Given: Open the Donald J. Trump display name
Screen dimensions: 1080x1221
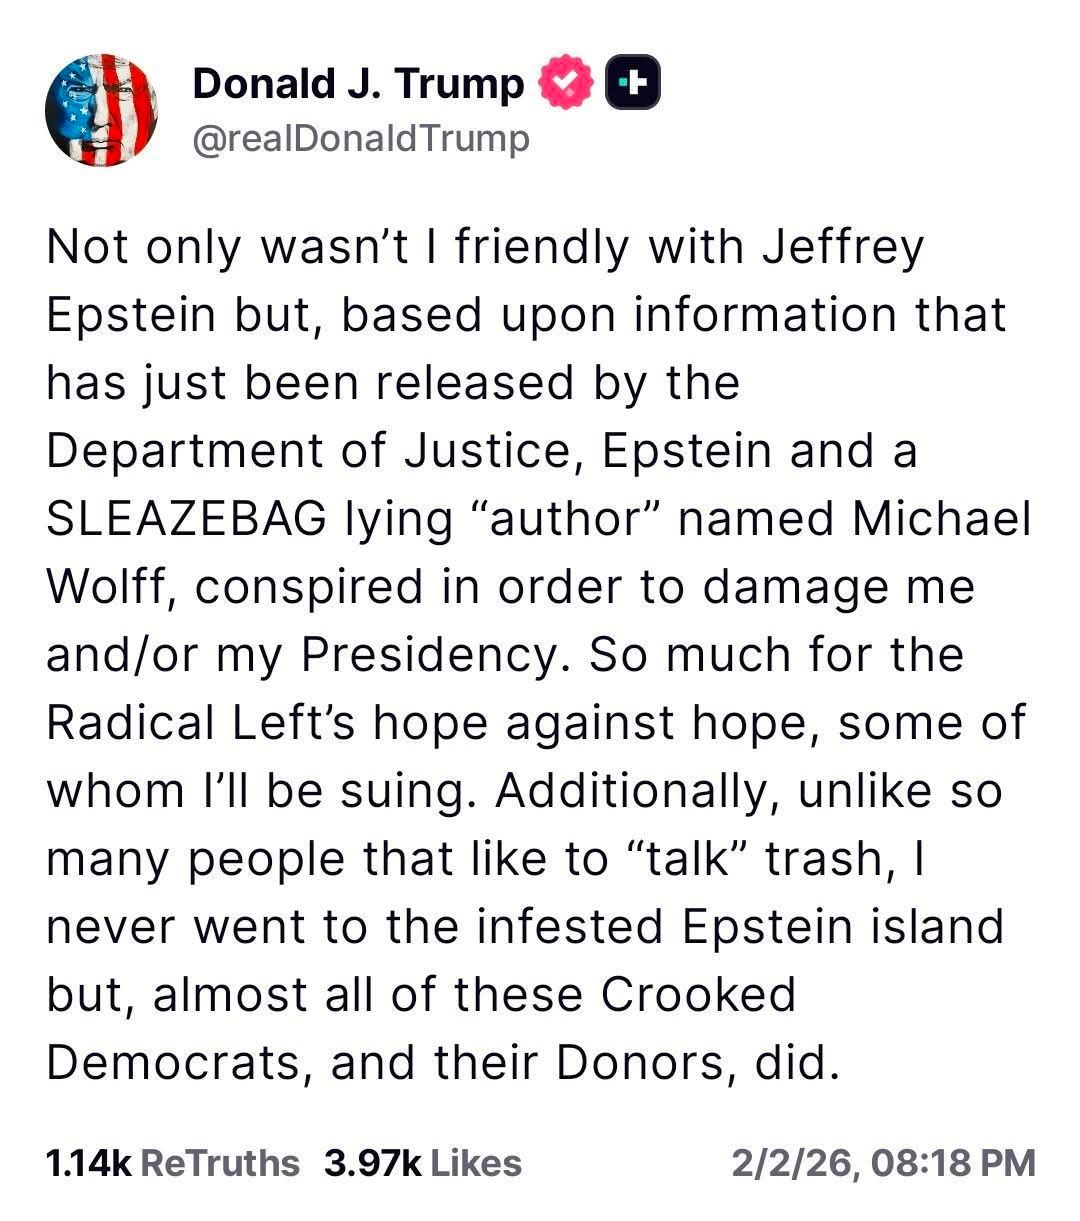Looking at the screenshot, I should click(x=357, y=85).
